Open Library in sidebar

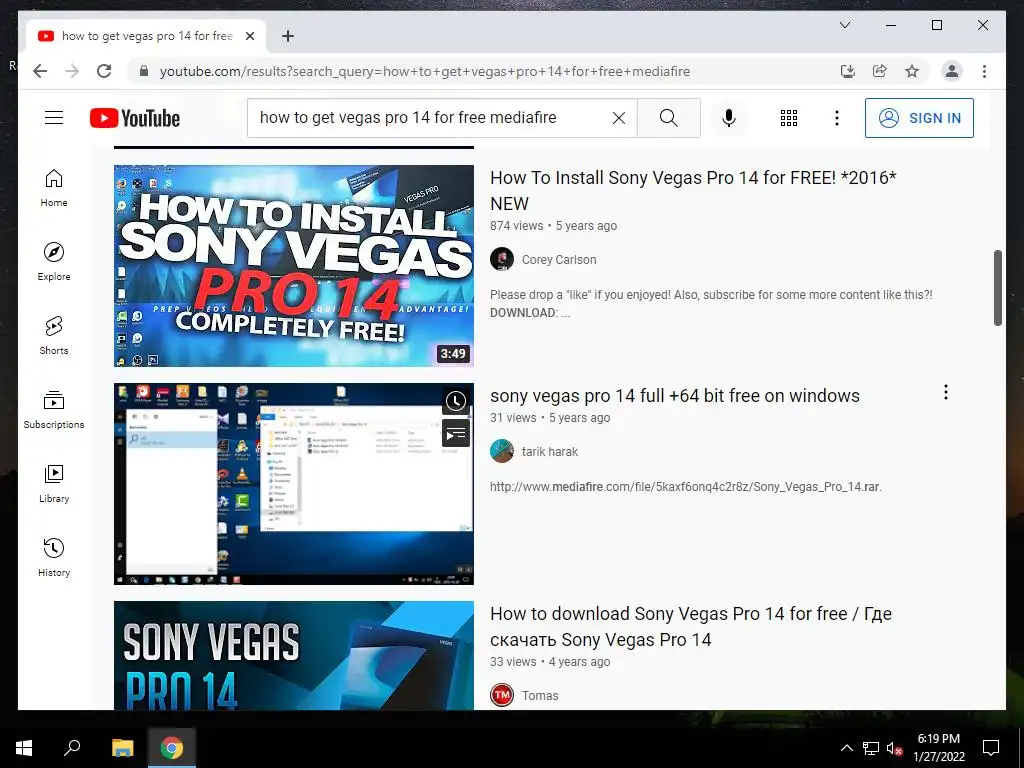(x=54, y=483)
